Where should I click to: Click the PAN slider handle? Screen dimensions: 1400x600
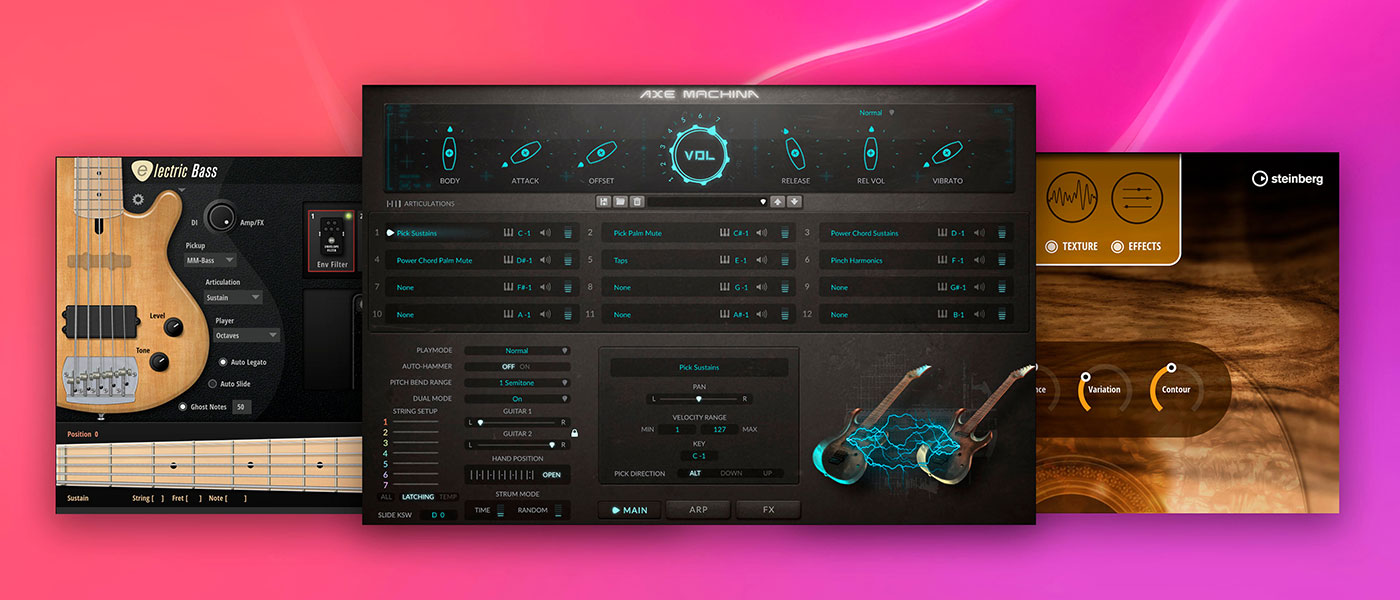[698, 399]
